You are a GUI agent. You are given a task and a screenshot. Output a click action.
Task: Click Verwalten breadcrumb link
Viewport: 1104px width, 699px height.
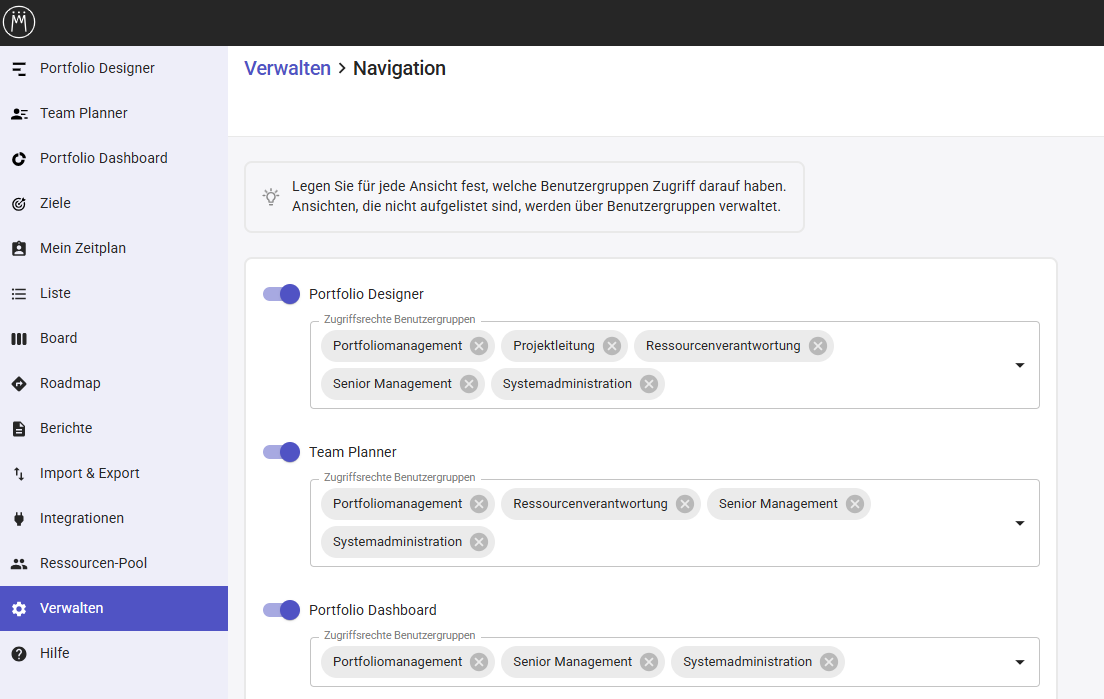(287, 68)
